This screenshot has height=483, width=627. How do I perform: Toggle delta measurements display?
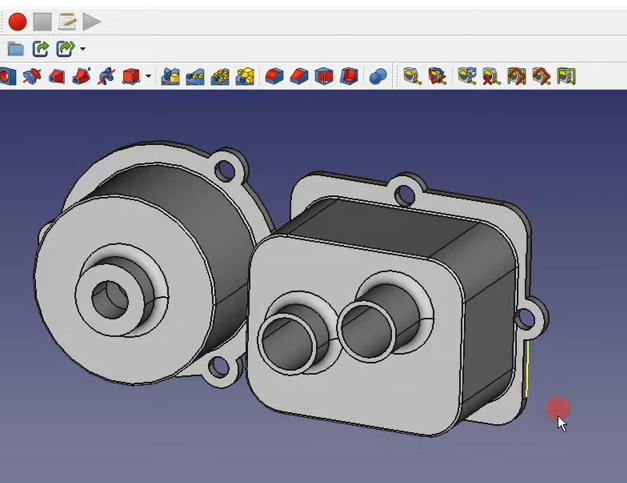[567, 76]
